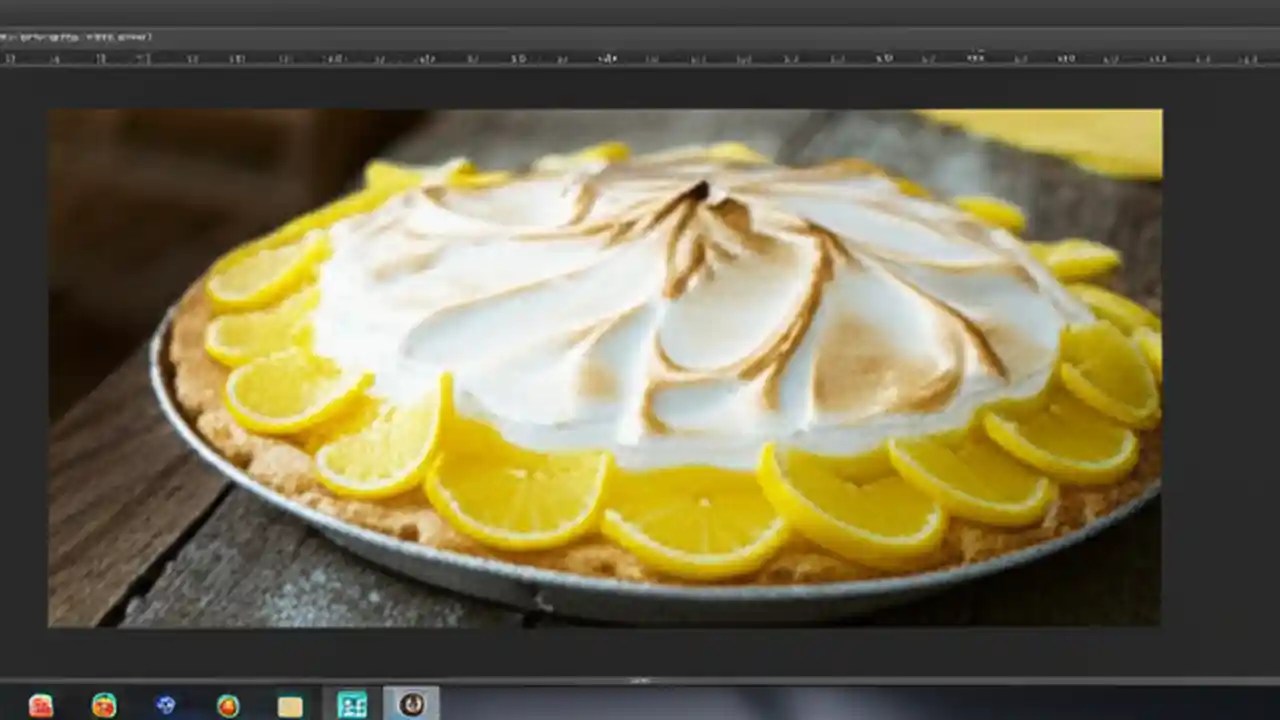Launch the blue gem-shaped taskbar app
The width and height of the screenshot is (1280, 720).
tap(166, 706)
